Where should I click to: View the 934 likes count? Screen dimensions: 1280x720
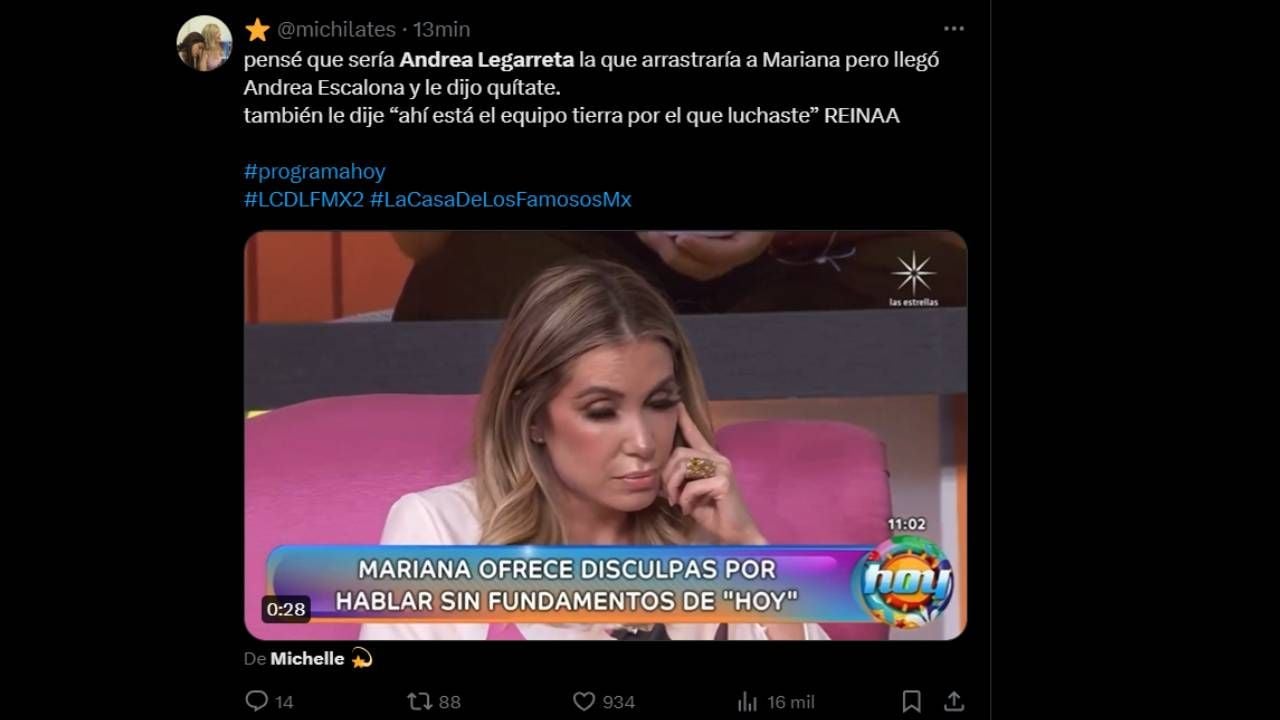coord(618,702)
